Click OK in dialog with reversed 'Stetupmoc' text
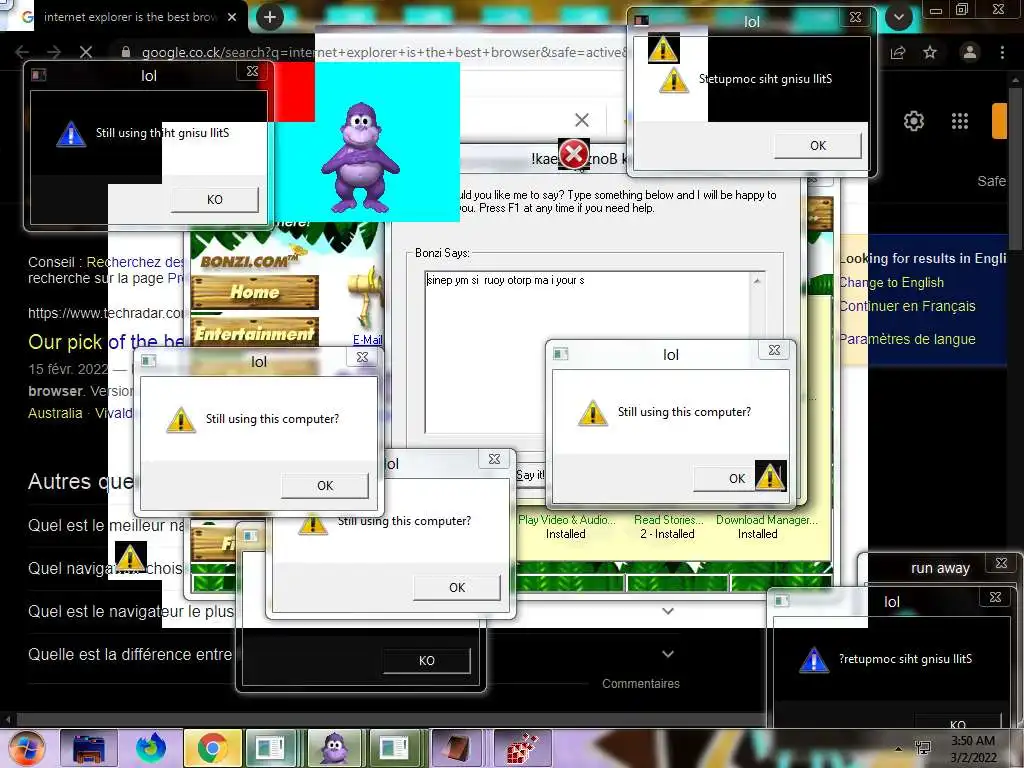This screenshot has width=1024, height=768. point(818,146)
